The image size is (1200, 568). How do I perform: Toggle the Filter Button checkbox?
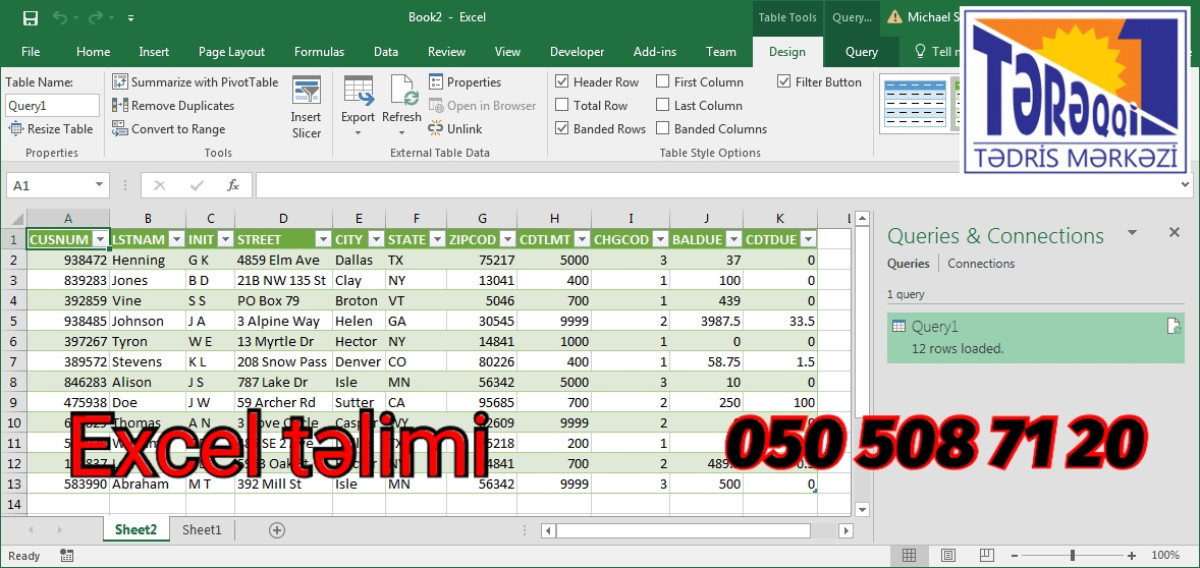click(x=783, y=82)
